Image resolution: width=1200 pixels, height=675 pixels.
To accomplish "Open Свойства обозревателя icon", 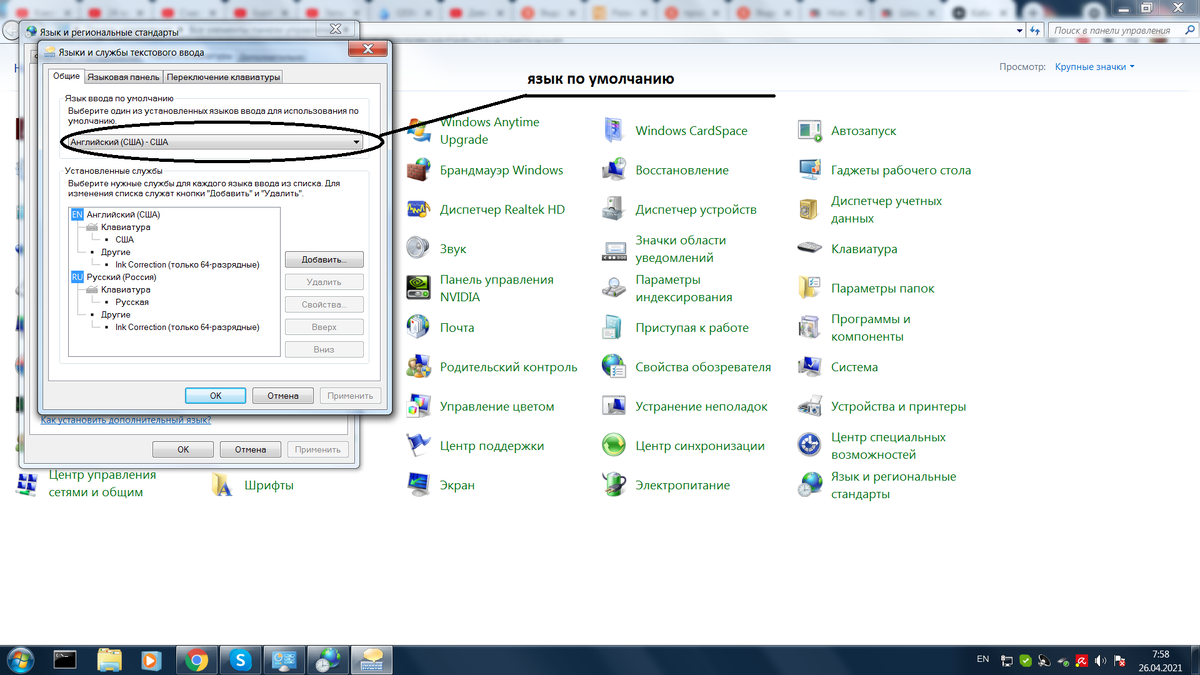I will tap(614, 367).
